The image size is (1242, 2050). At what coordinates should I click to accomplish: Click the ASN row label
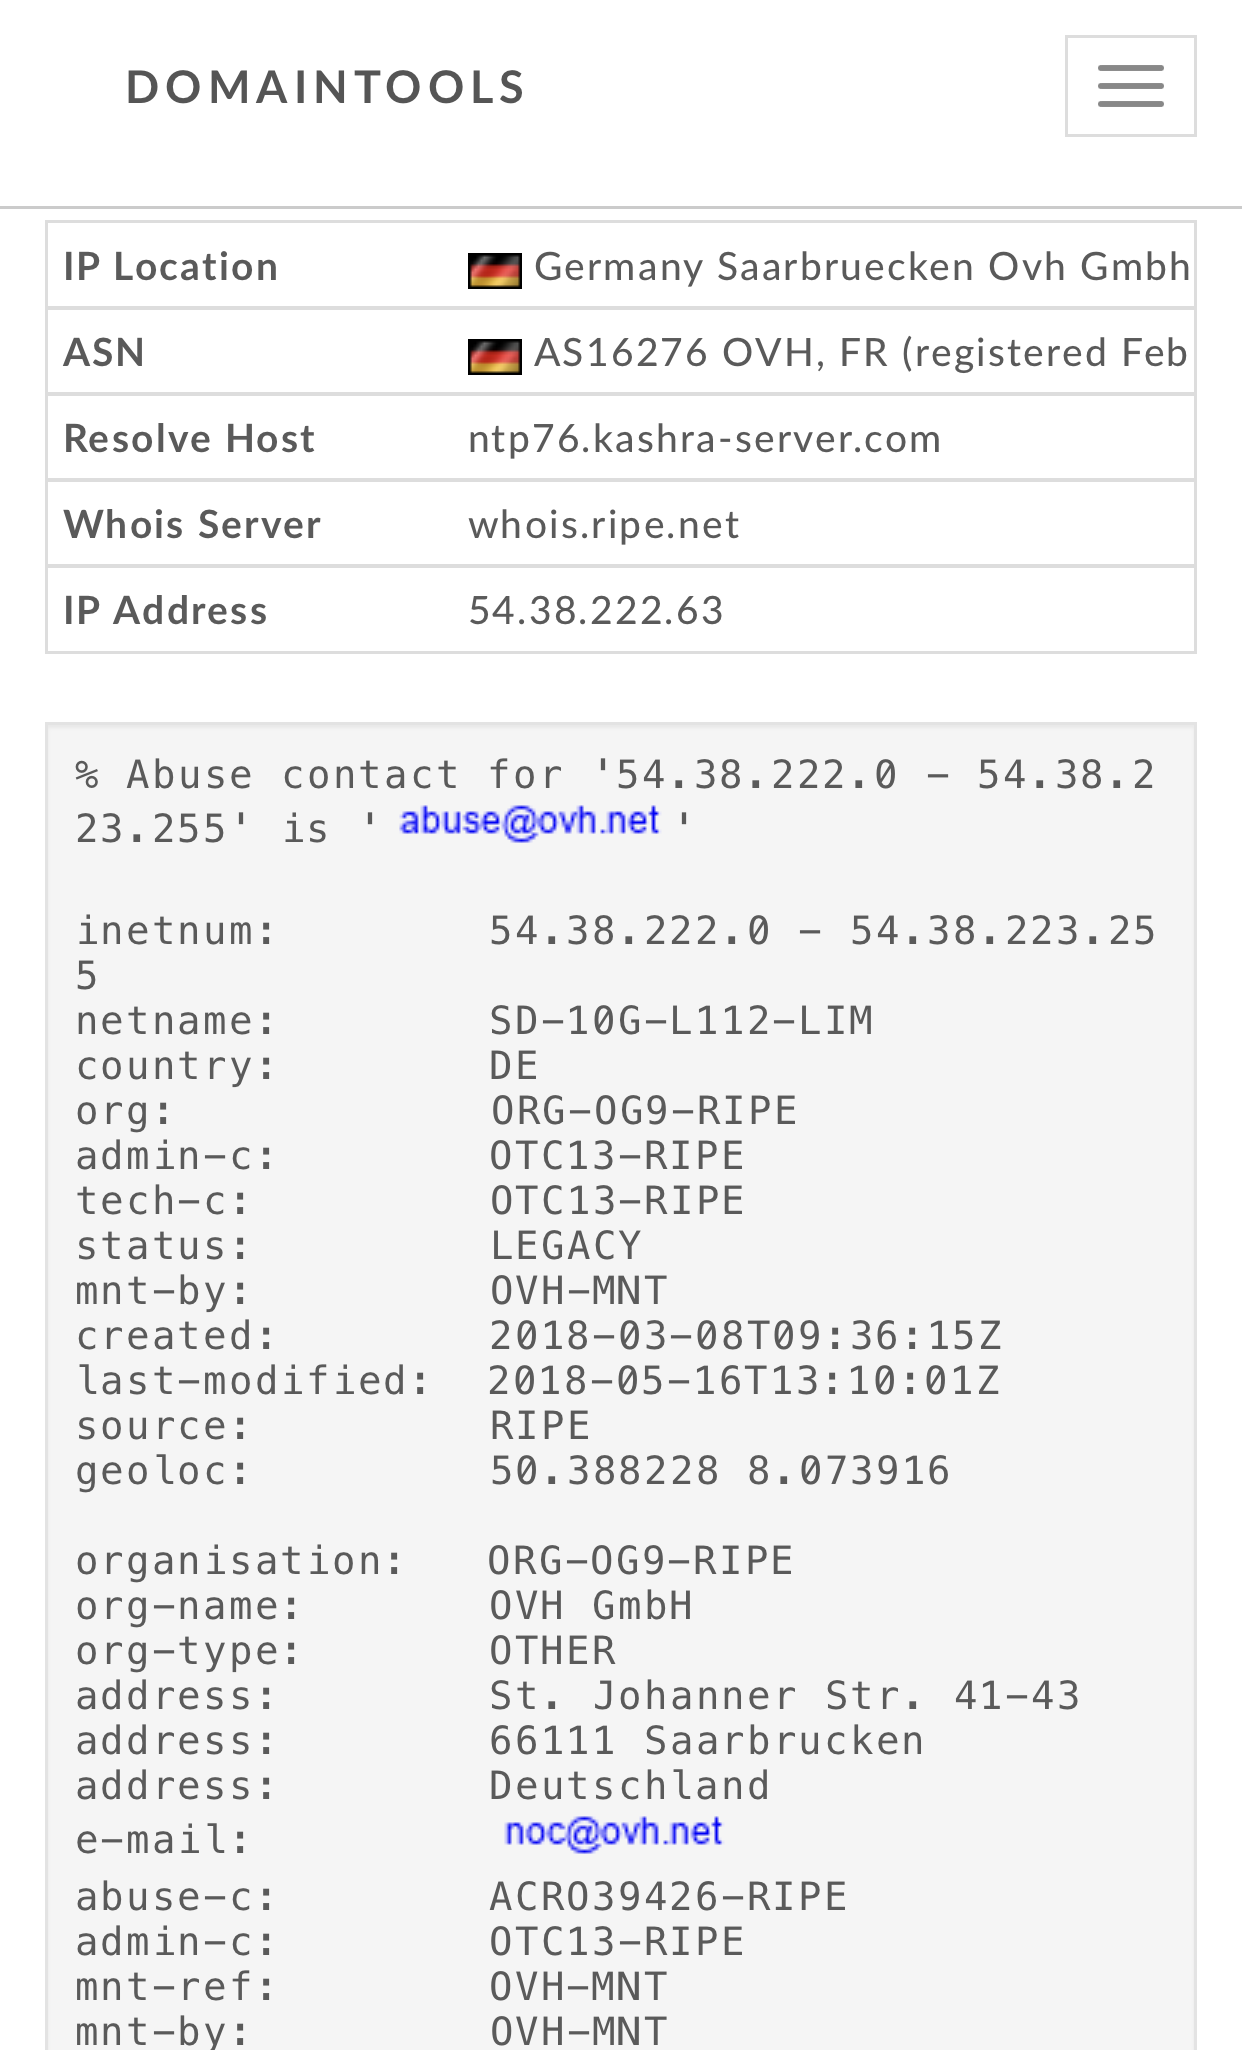[104, 353]
